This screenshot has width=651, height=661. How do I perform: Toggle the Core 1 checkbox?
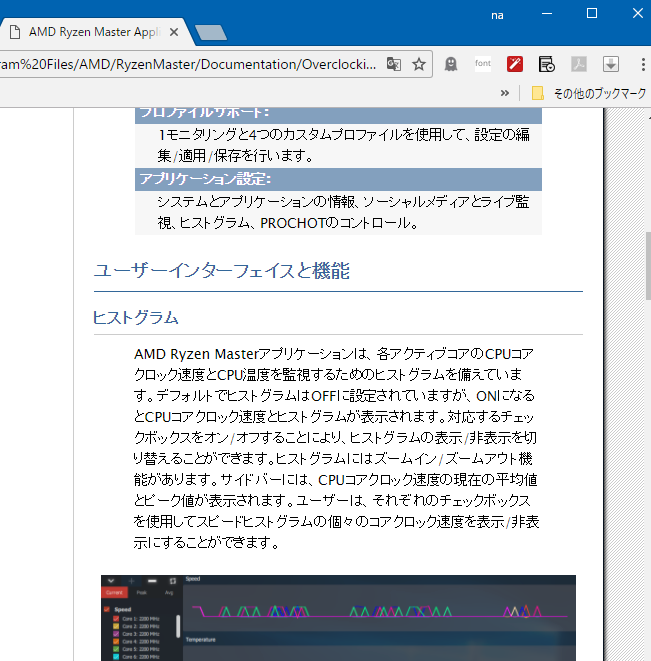[x=116, y=619]
